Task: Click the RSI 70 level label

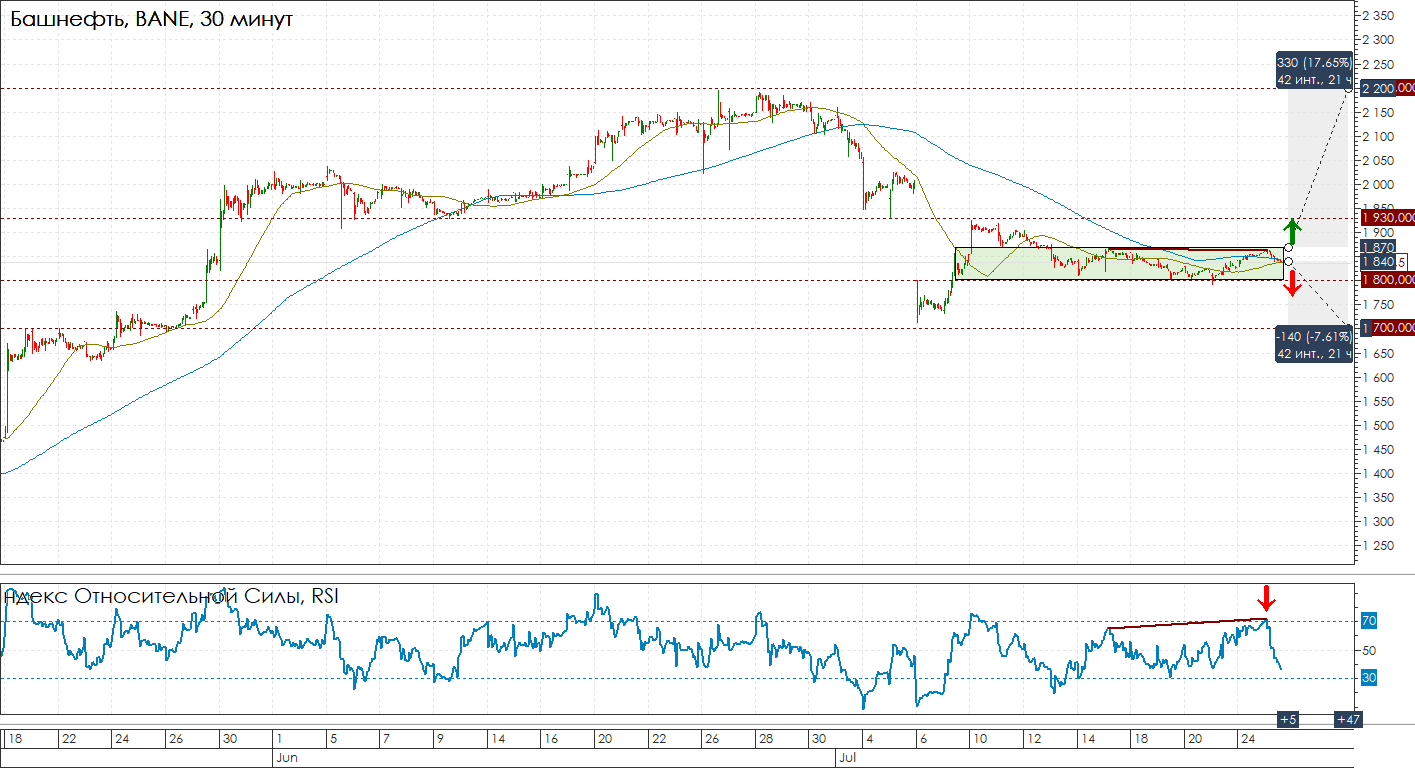Action: click(1369, 621)
